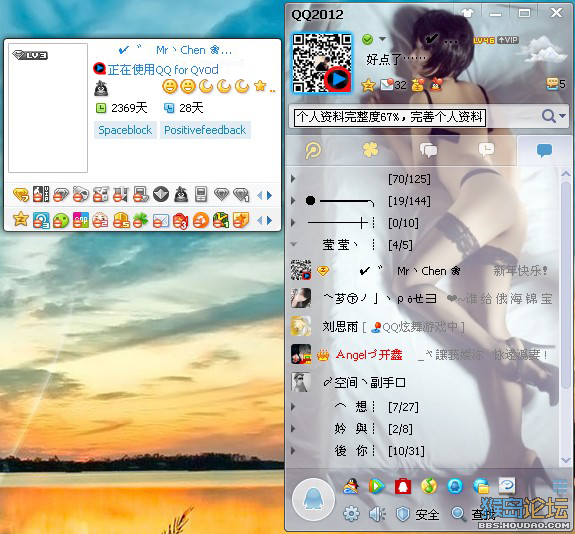Open the 安全 security shield
The image size is (575, 534).
tap(418, 514)
